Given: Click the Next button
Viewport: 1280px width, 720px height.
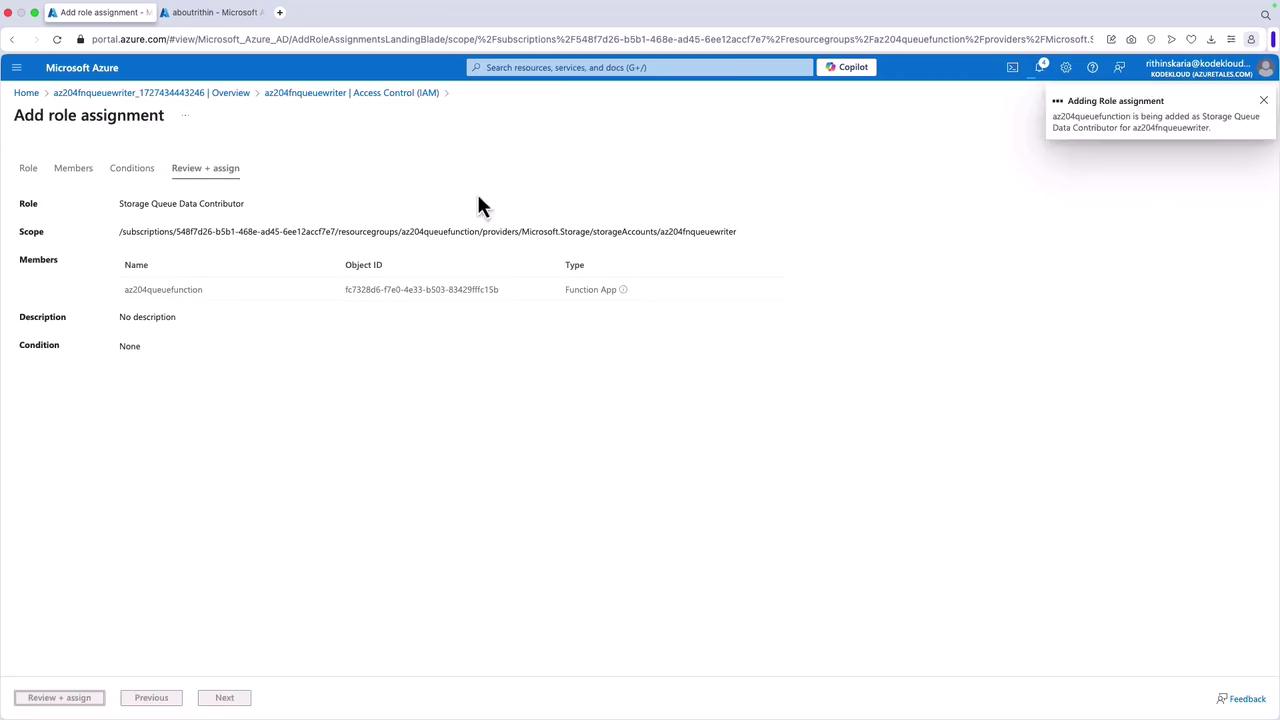Looking at the screenshot, I should tap(224, 698).
